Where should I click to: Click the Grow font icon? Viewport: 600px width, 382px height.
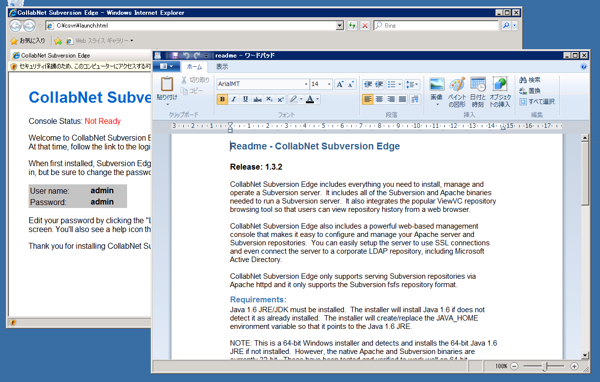point(340,84)
